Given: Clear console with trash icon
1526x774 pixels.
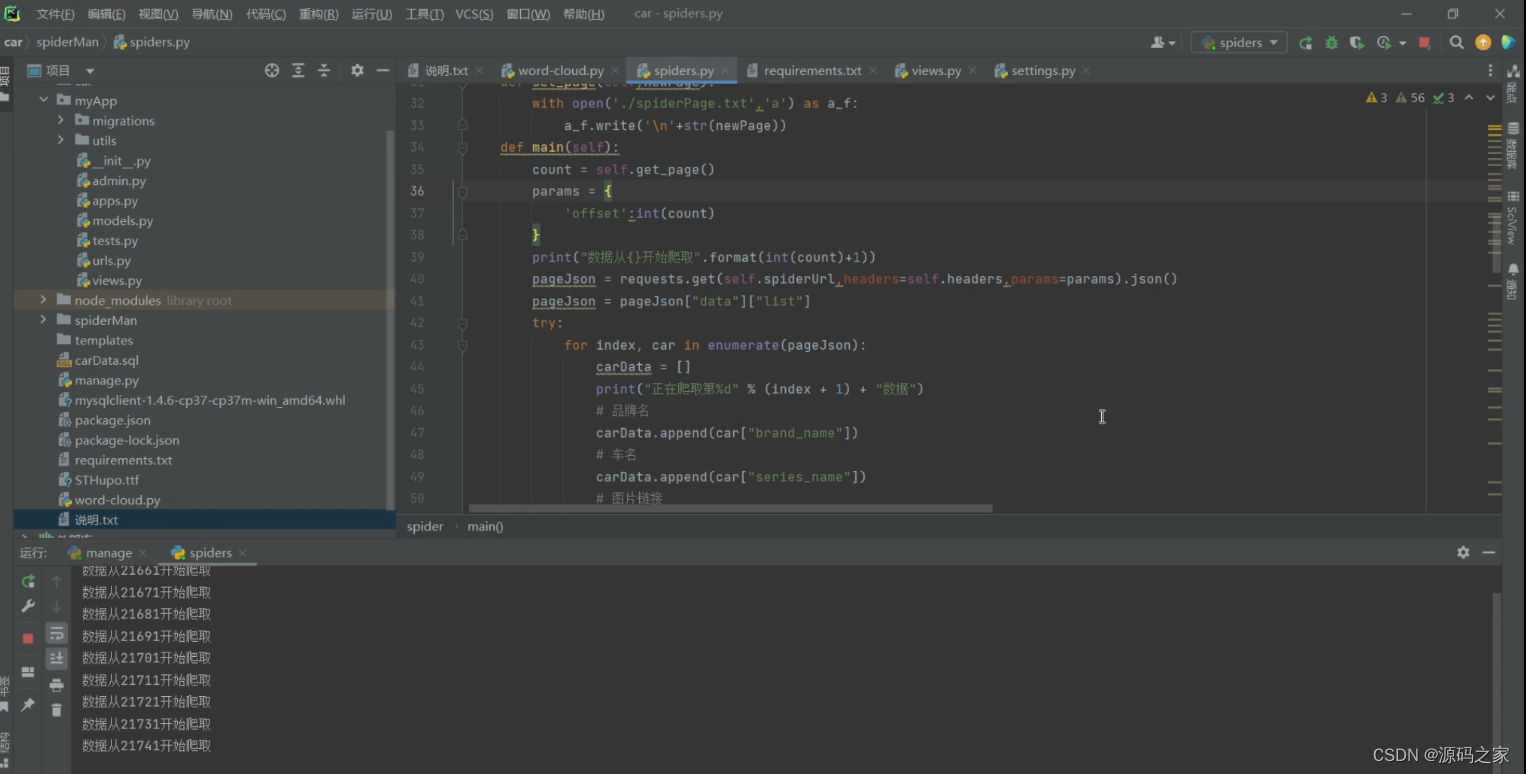Looking at the screenshot, I should pos(57,710).
